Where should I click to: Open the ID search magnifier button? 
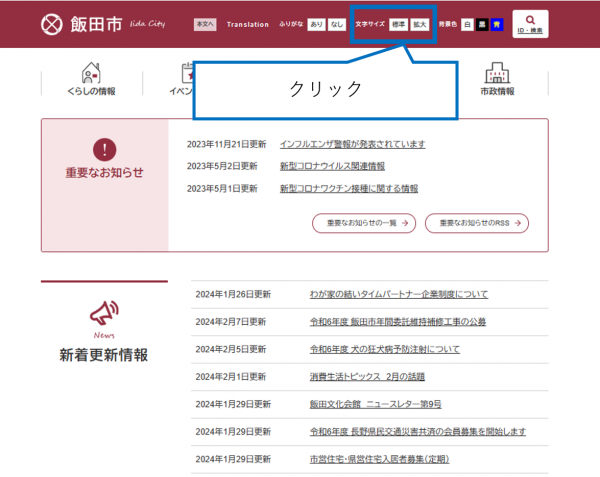click(x=529, y=24)
